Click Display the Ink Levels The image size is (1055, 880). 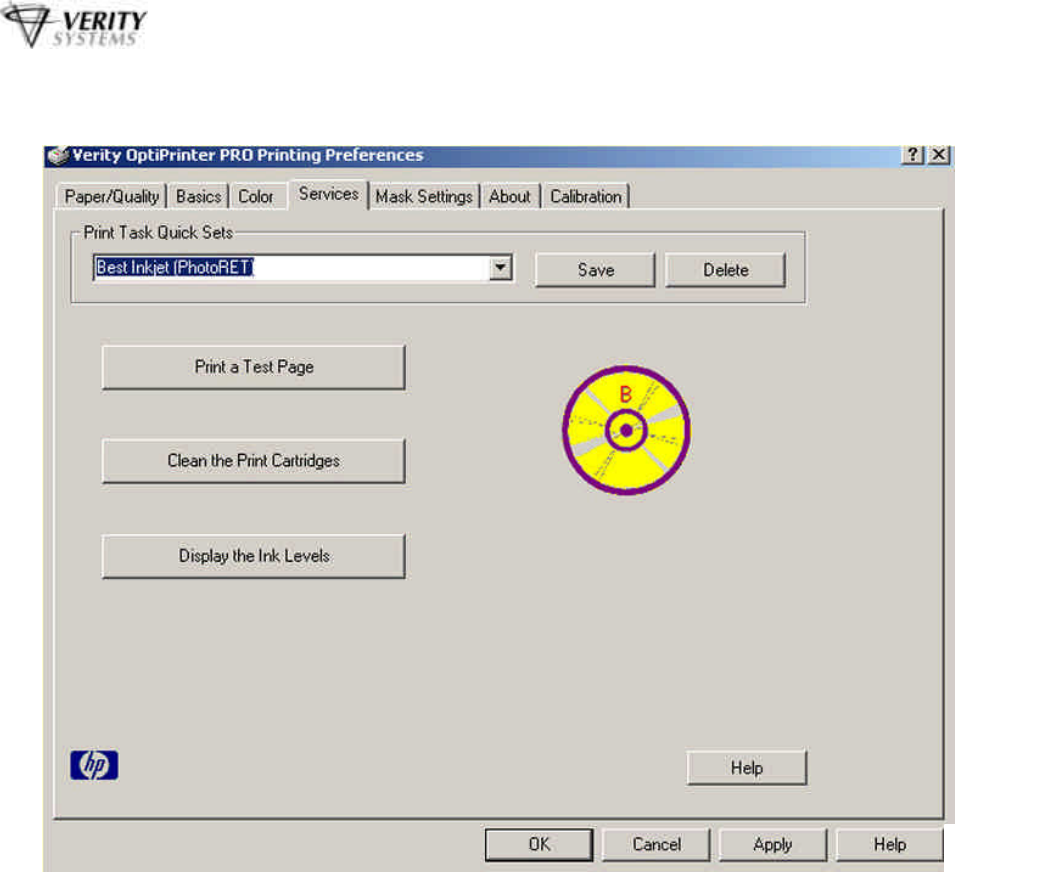point(254,556)
